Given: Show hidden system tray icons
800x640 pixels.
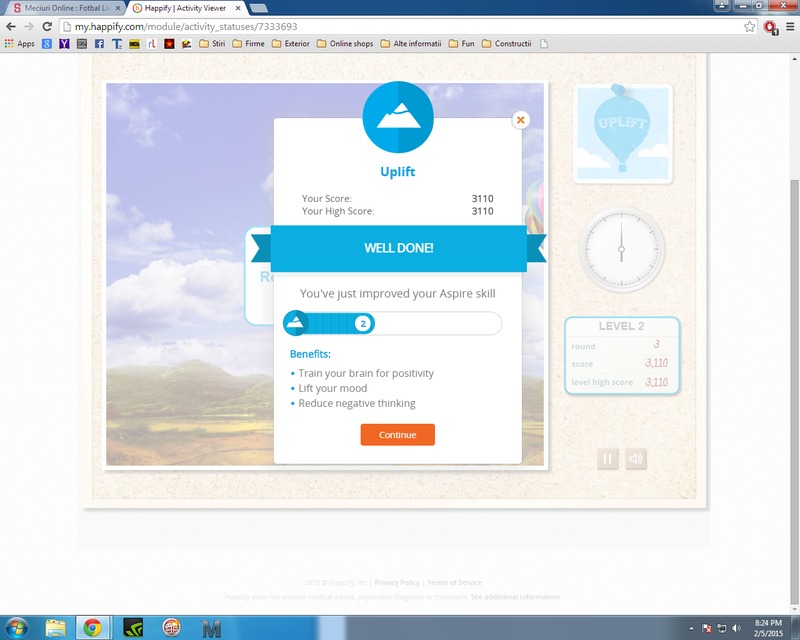Looking at the screenshot, I should pyautogui.click(x=691, y=629).
